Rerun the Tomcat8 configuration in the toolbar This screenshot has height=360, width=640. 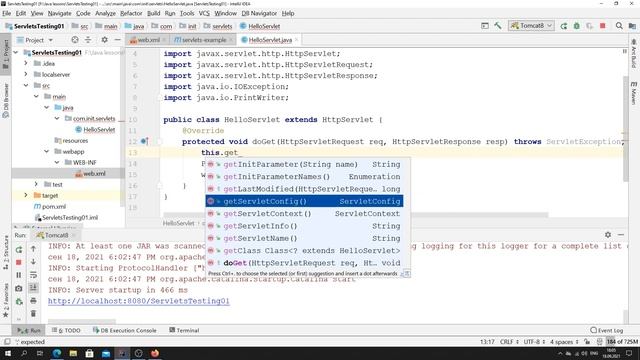[564, 26]
